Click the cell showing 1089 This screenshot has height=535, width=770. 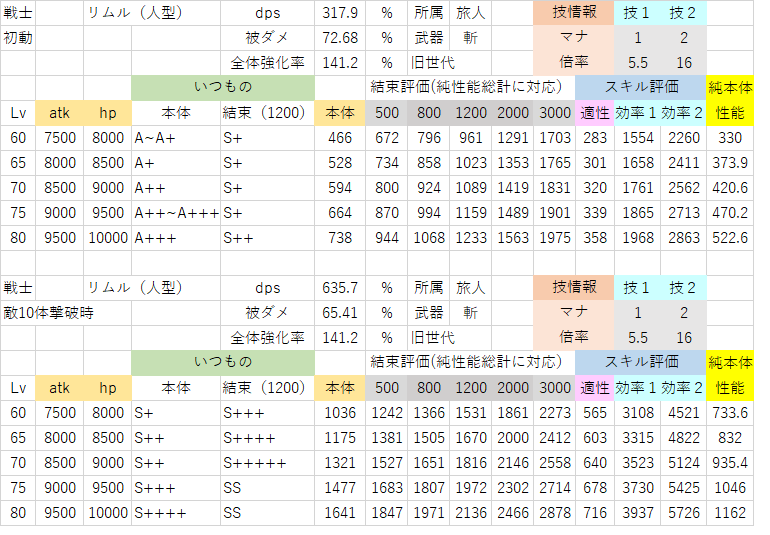point(470,188)
